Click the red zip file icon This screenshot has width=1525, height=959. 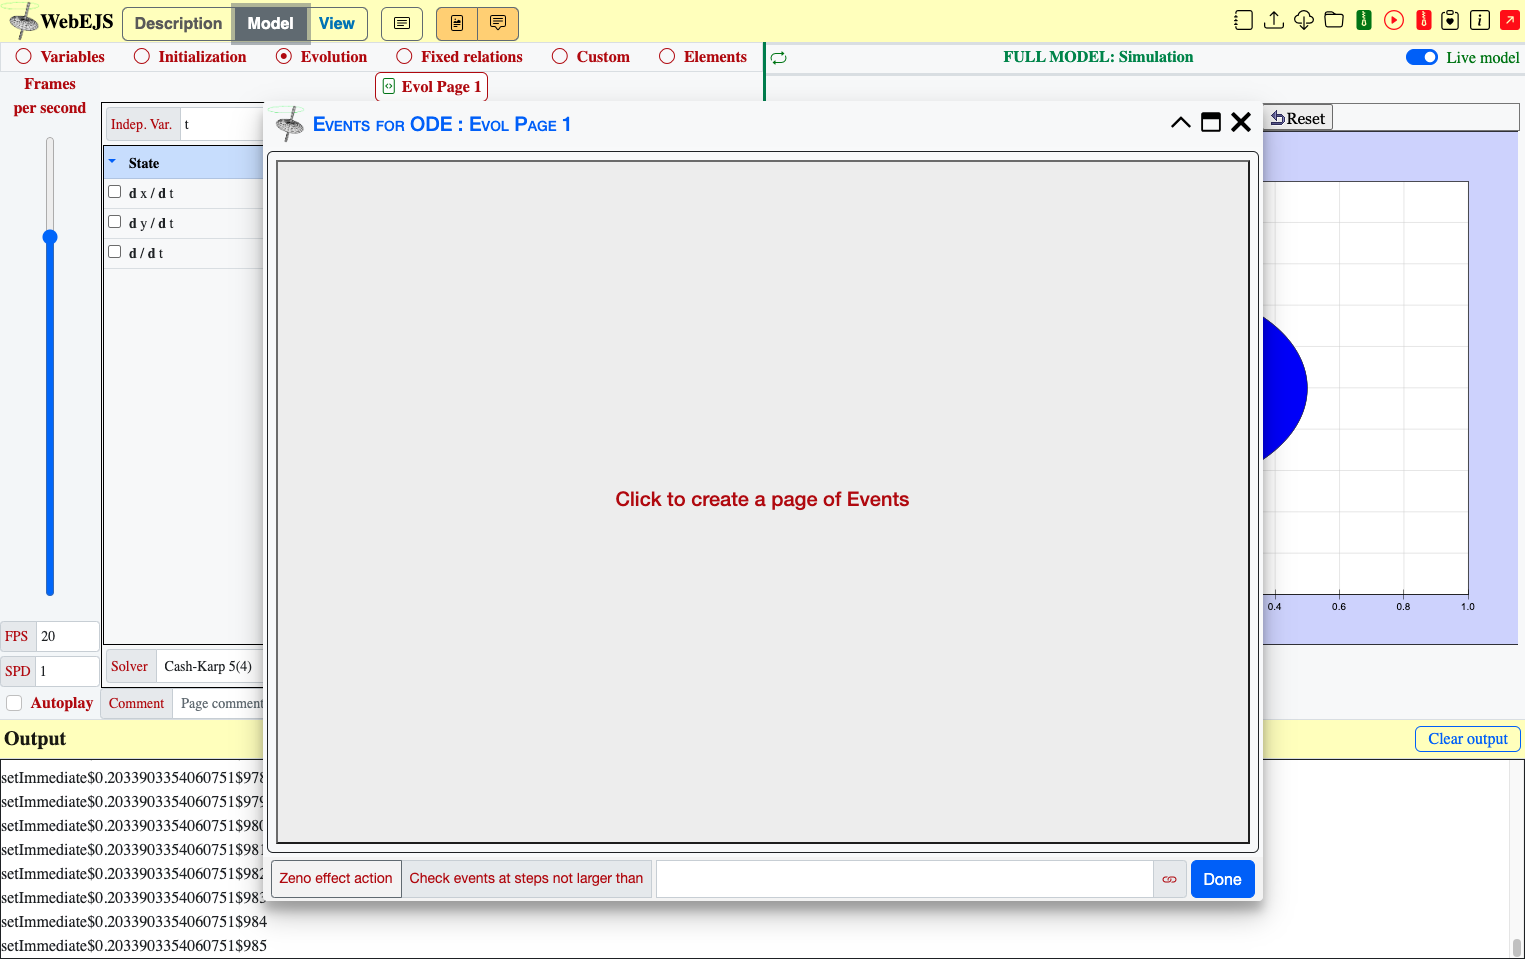tap(1424, 20)
